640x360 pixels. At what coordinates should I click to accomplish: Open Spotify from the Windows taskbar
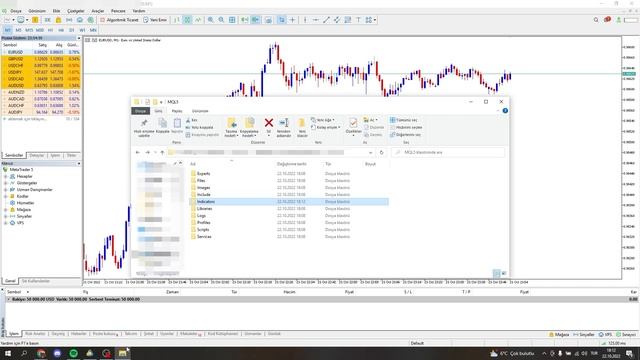(x=73, y=353)
